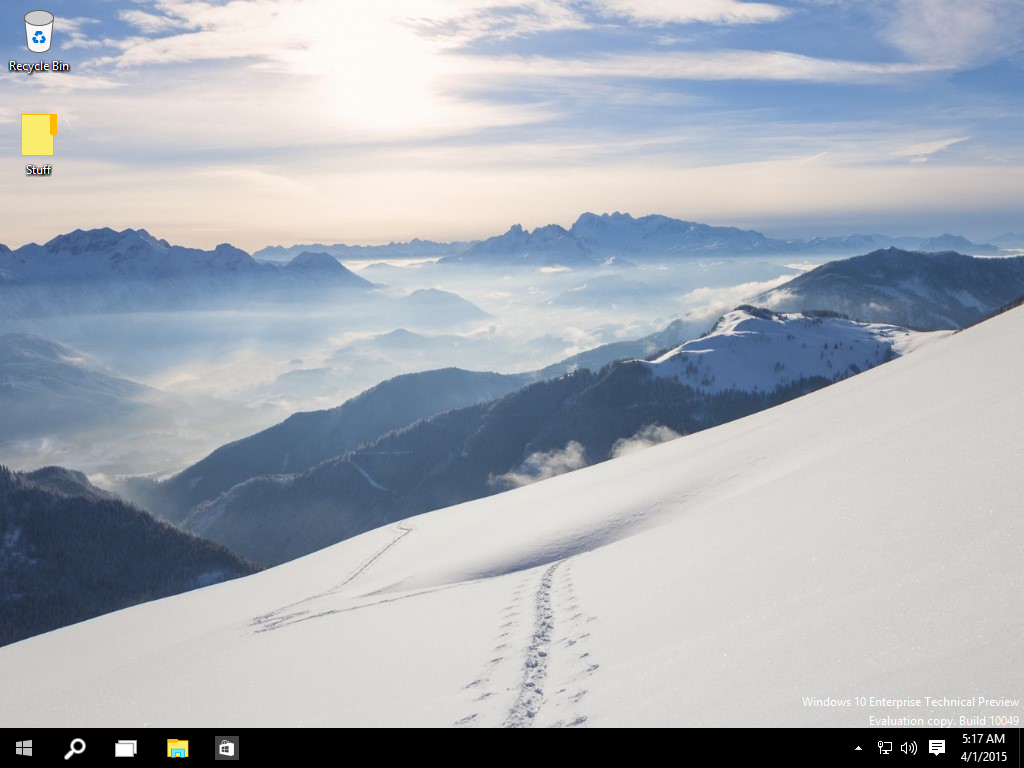1024x768 pixels.
Task: Open Action Center notifications icon
Action: point(936,748)
